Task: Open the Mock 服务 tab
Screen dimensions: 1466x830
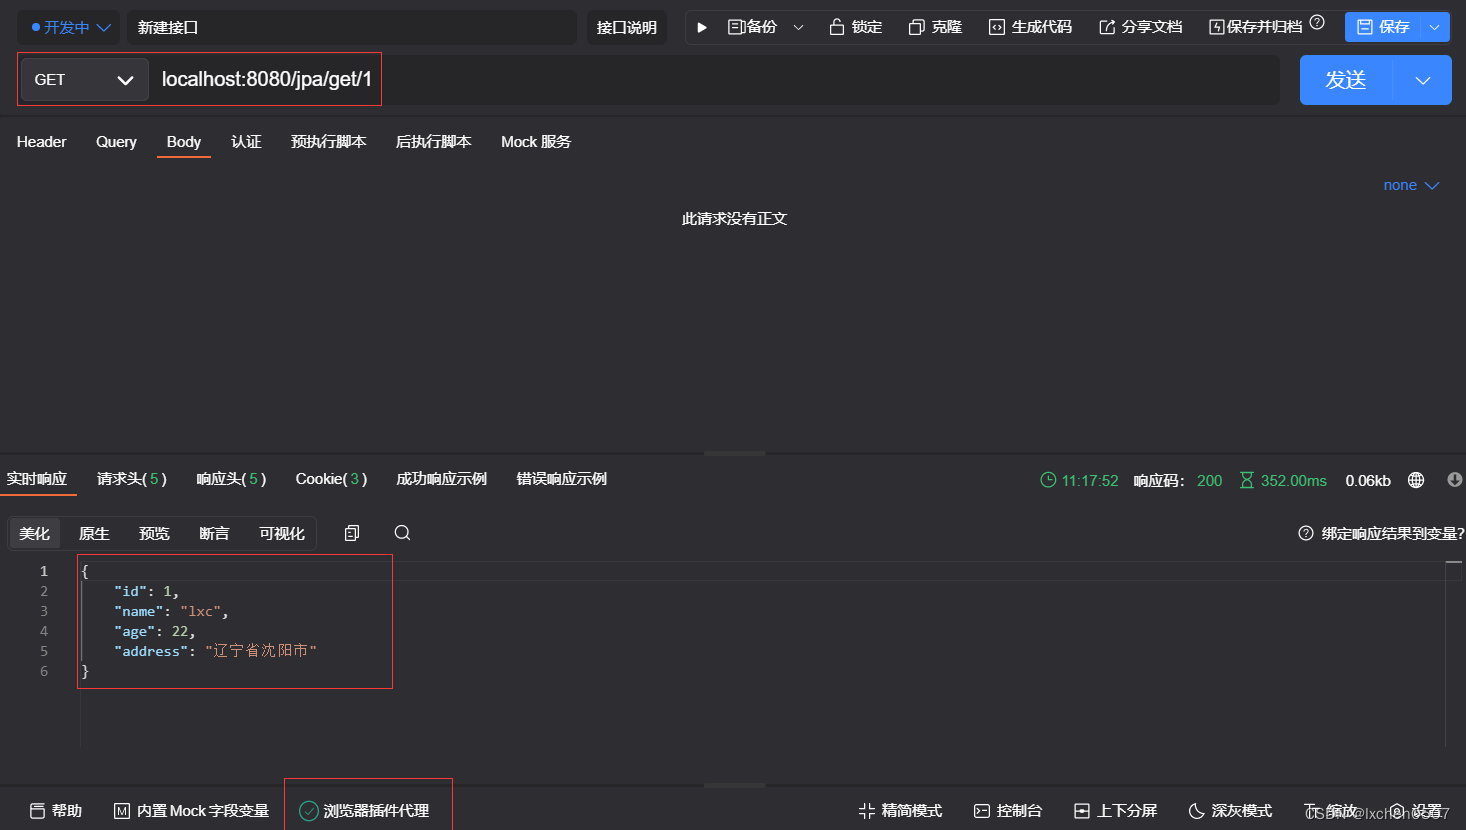Action: point(536,142)
